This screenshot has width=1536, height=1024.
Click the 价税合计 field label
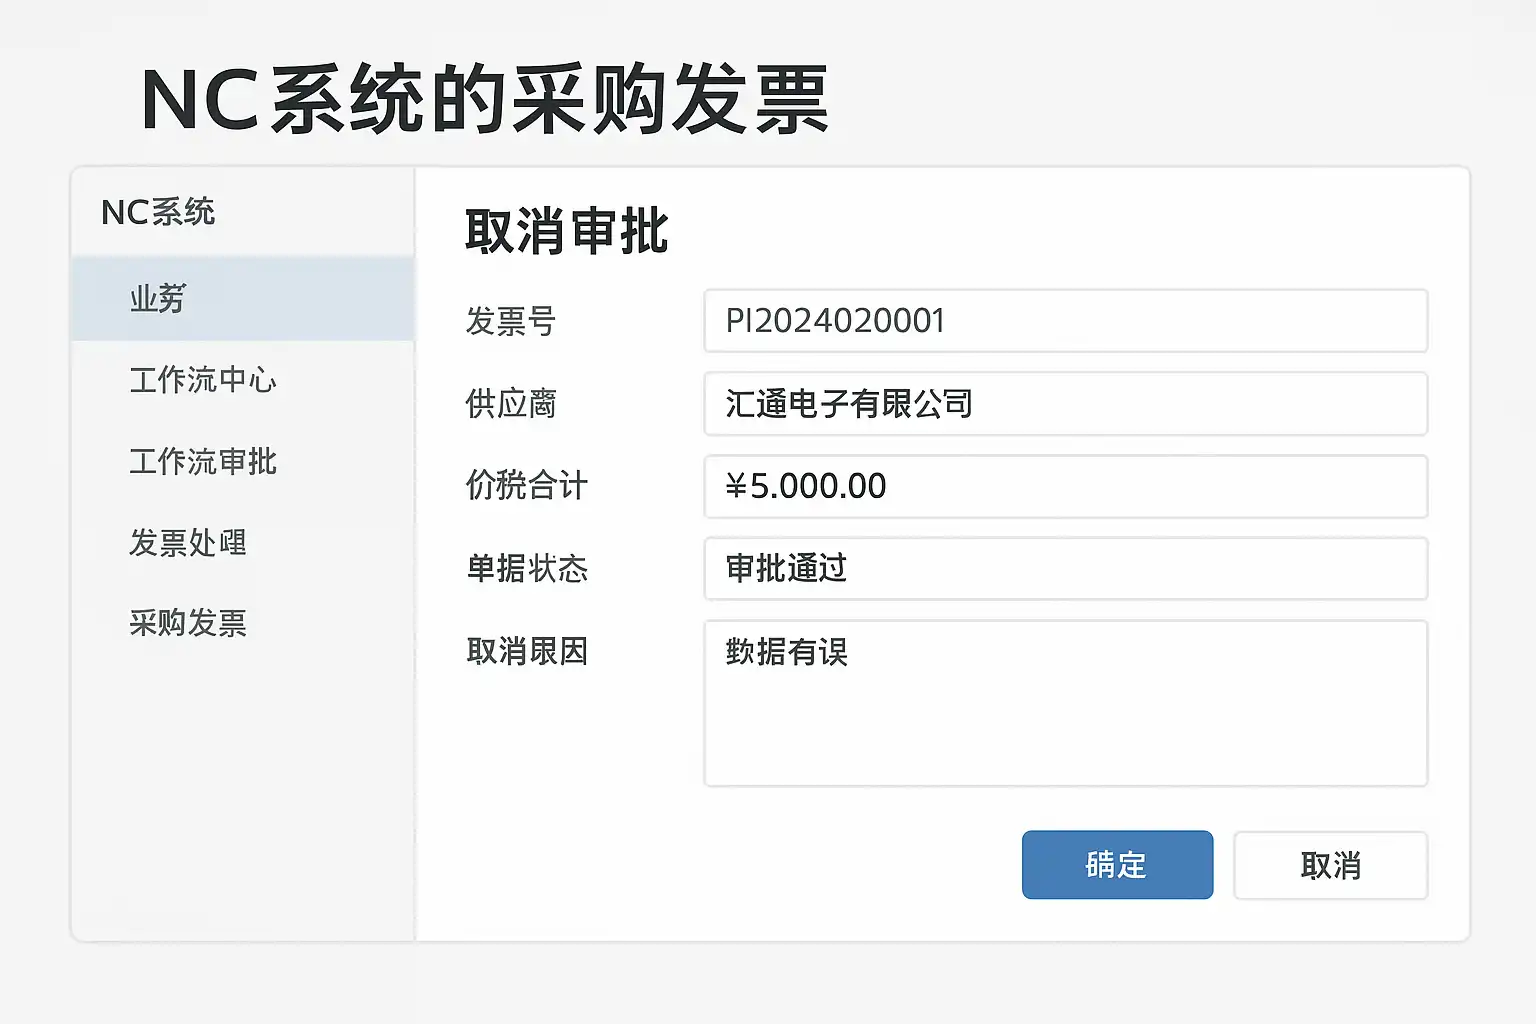(x=527, y=486)
